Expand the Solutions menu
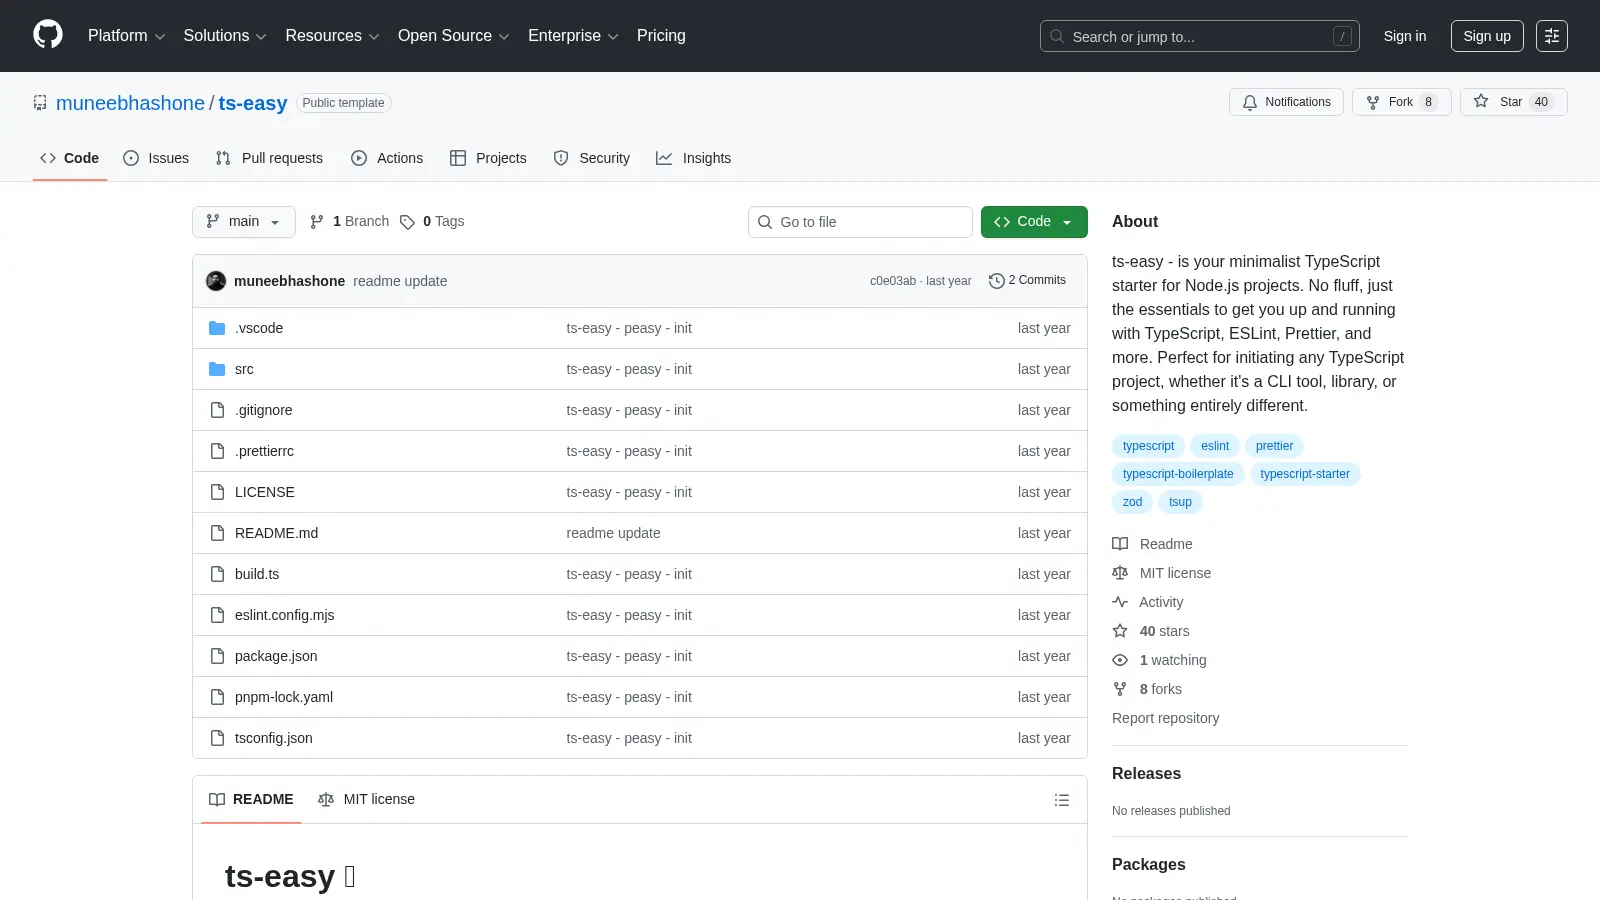 (225, 36)
